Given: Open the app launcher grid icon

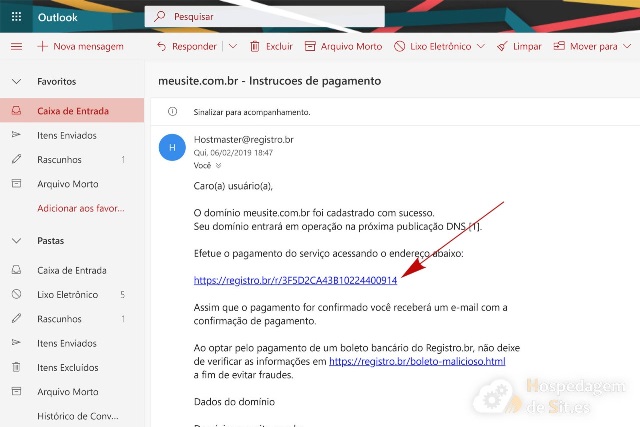Looking at the screenshot, I should (16, 17).
